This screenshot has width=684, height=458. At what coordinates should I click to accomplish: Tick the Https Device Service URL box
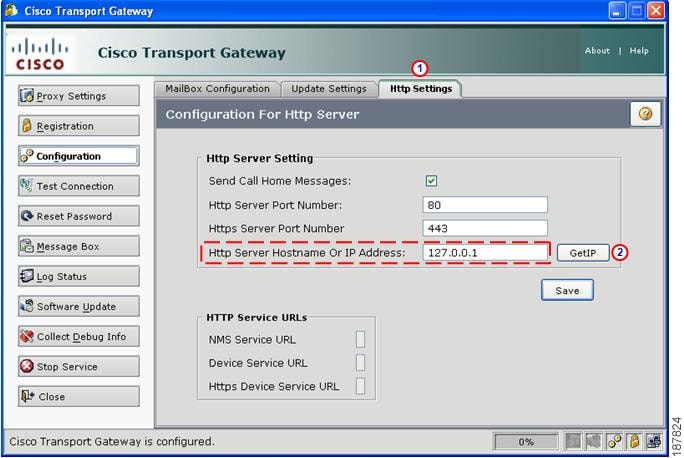click(360, 386)
